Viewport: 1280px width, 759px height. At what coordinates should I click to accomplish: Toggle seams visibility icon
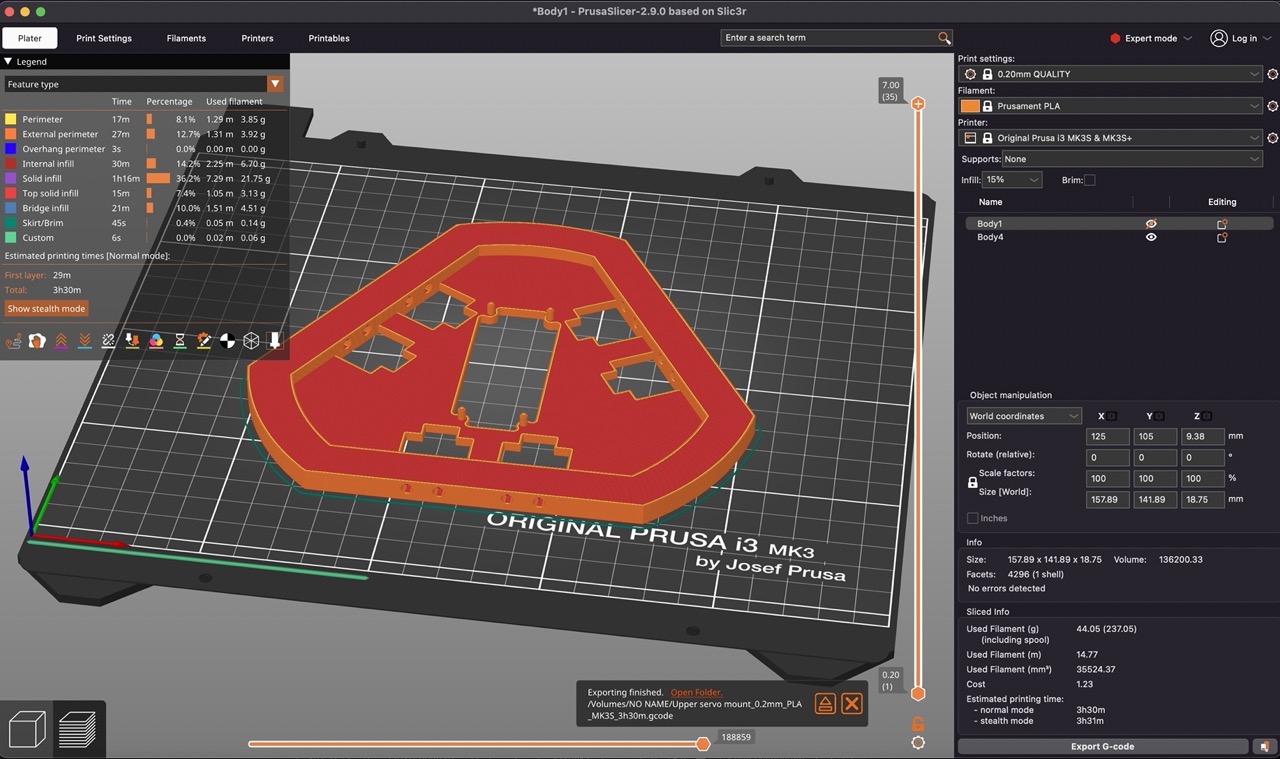(109, 341)
